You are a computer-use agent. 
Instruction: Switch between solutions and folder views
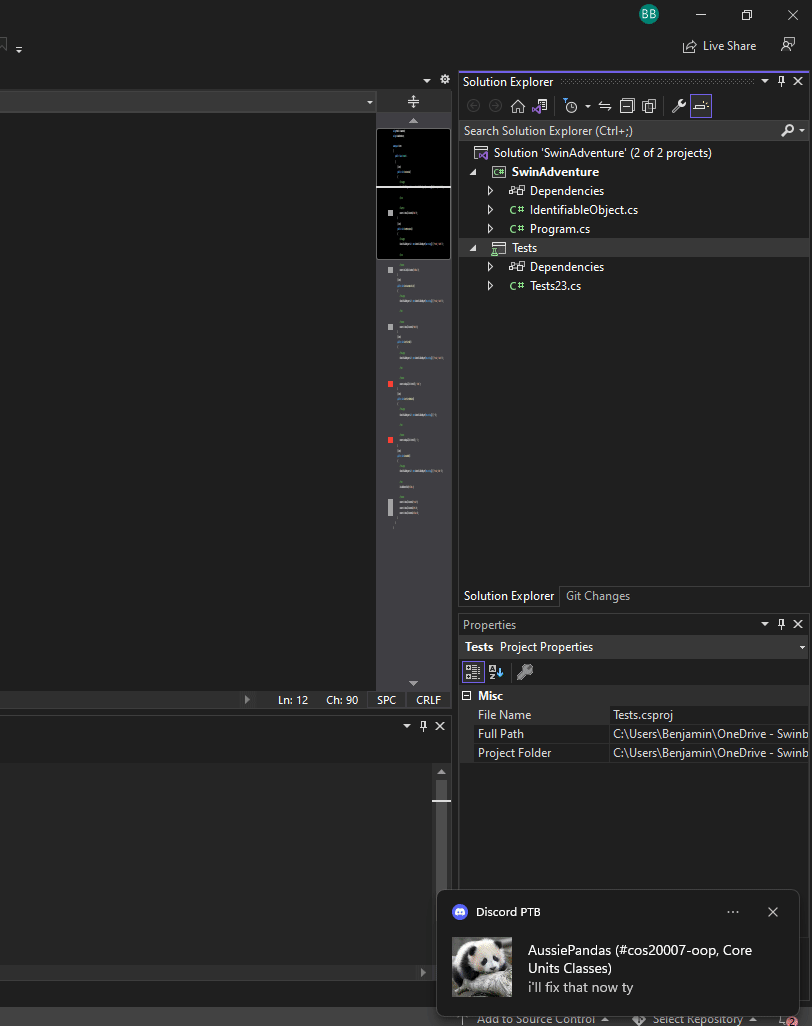click(540, 106)
